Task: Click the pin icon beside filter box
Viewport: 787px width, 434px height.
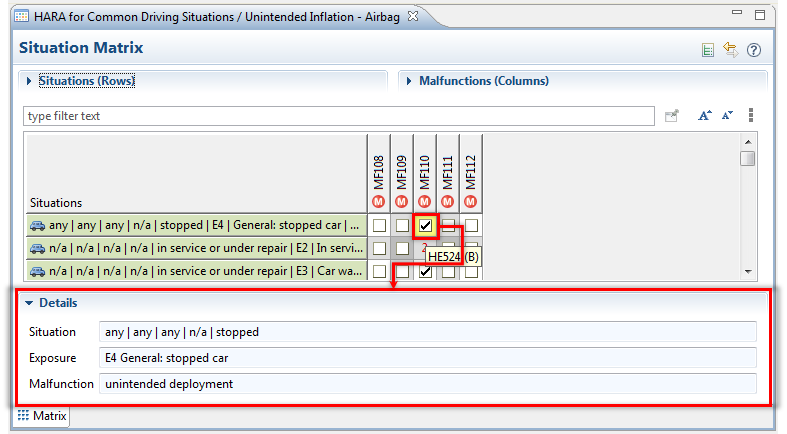Action: click(673, 116)
